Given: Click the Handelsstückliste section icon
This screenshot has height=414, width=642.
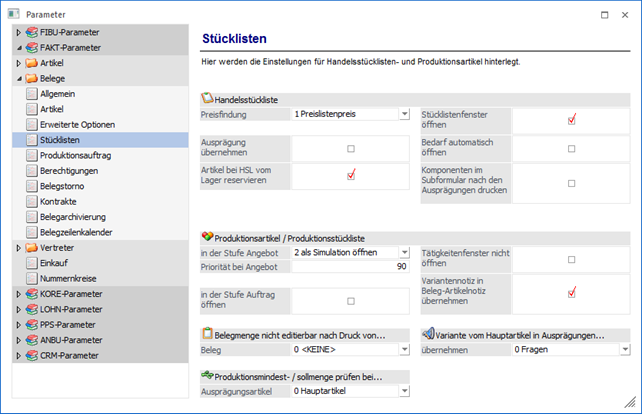Looking at the screenshot, I should click(207, 100).
